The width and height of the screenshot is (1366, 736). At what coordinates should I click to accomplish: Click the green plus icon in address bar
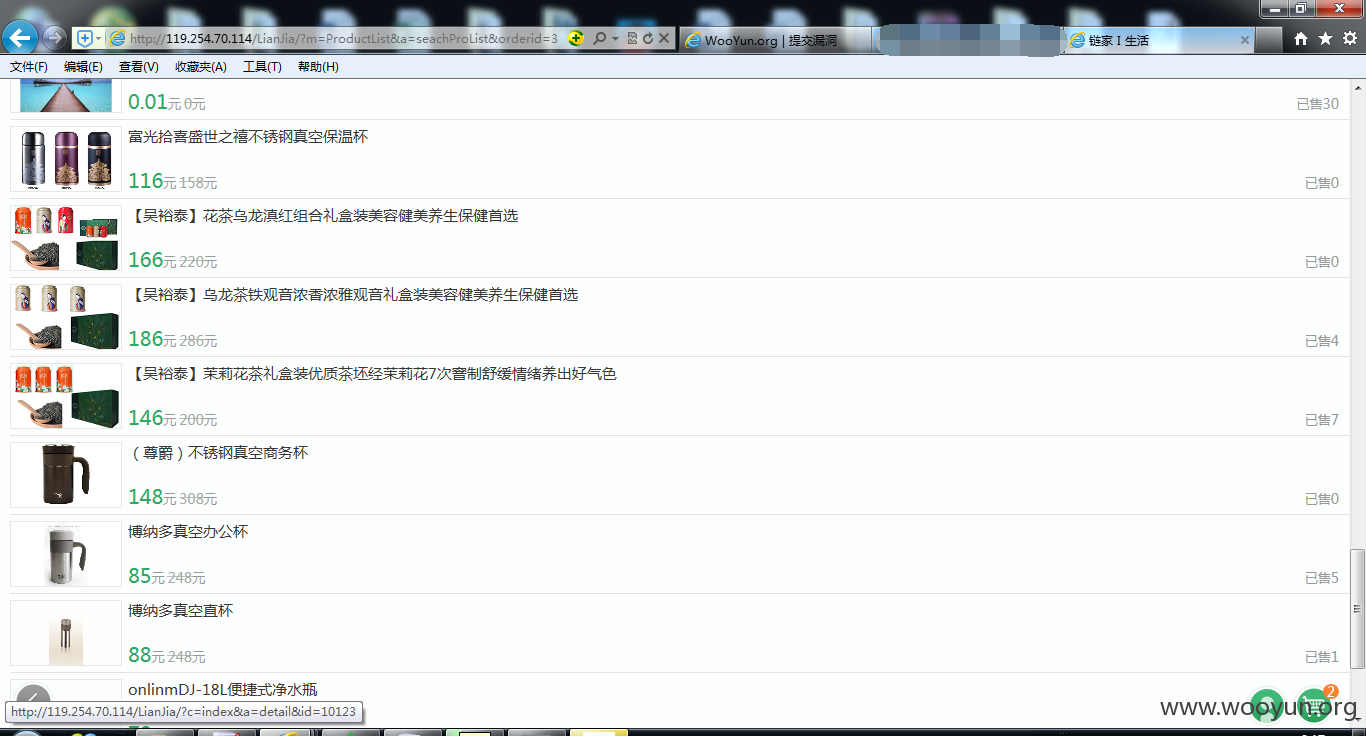click(576, 38)
